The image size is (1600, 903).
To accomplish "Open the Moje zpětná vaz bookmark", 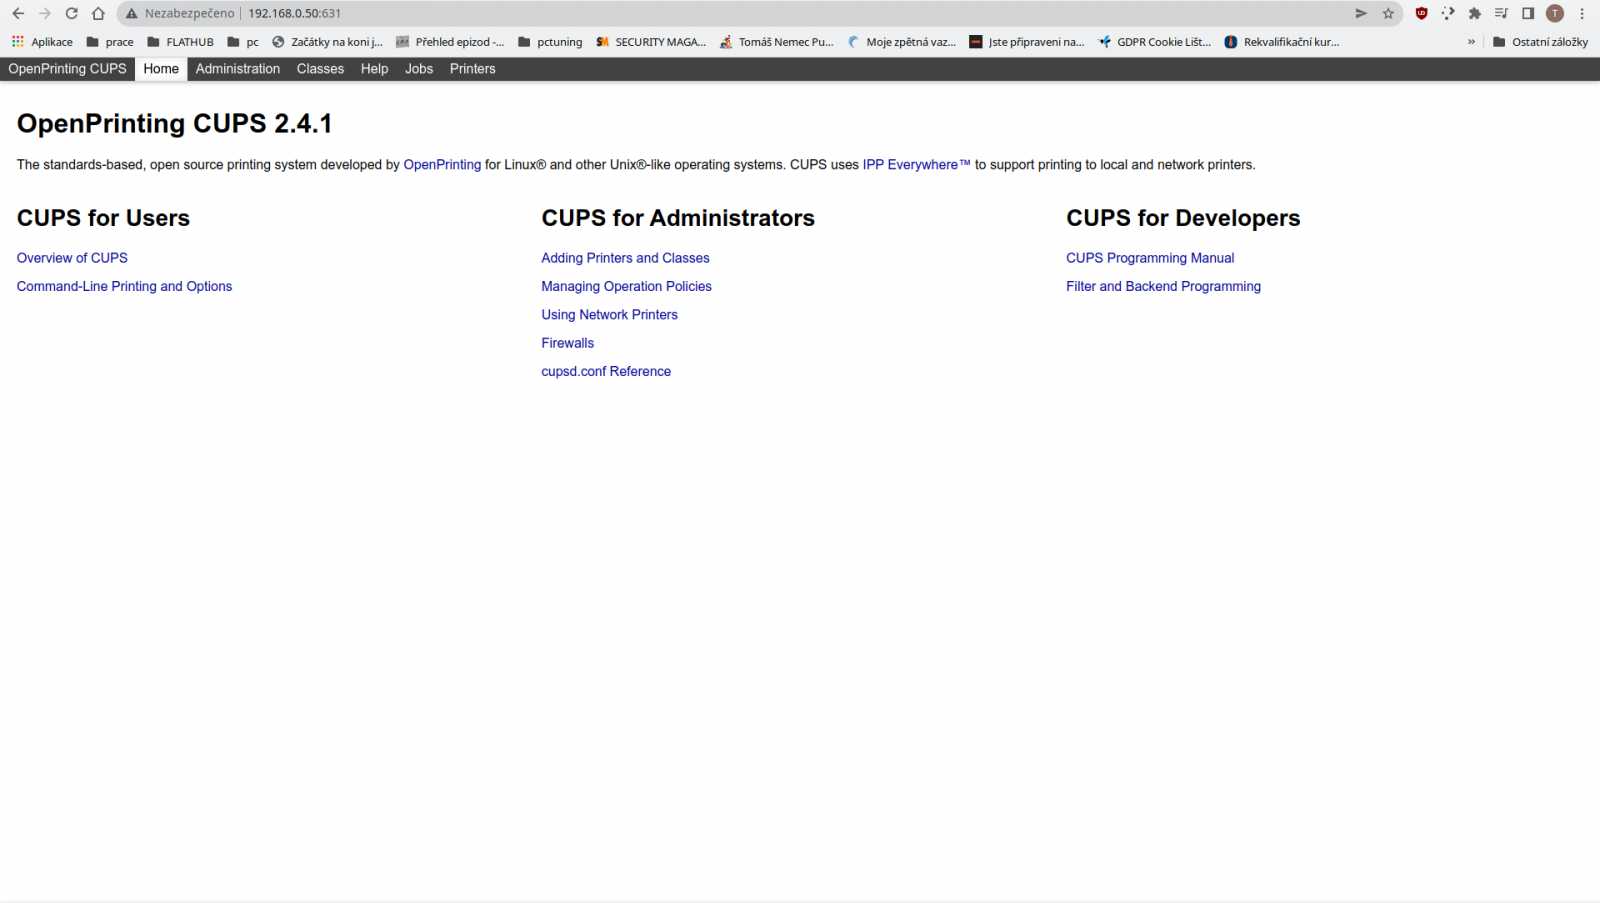I will [901, 42].
